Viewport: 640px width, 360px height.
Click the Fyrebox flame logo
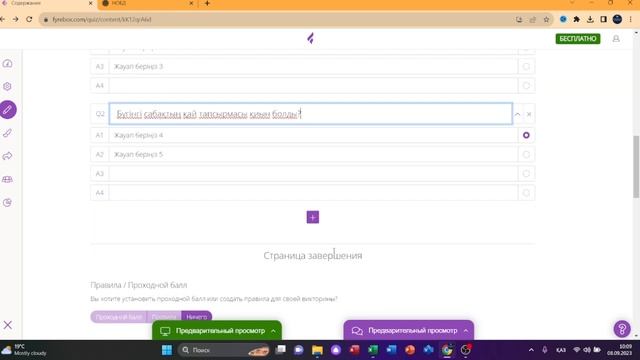click(x=311, y=38)
